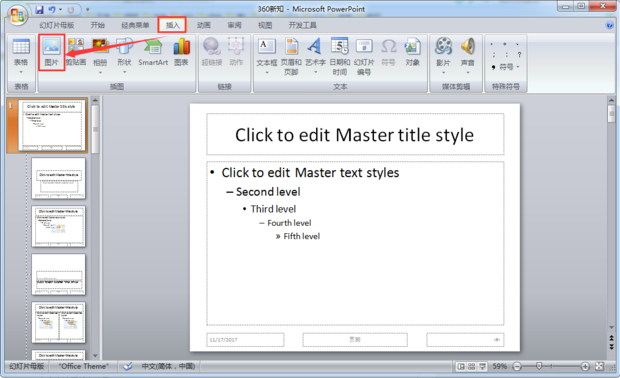Switch to the 开始 tab
Screen dimensions: 620x378
tap(98, 25)
